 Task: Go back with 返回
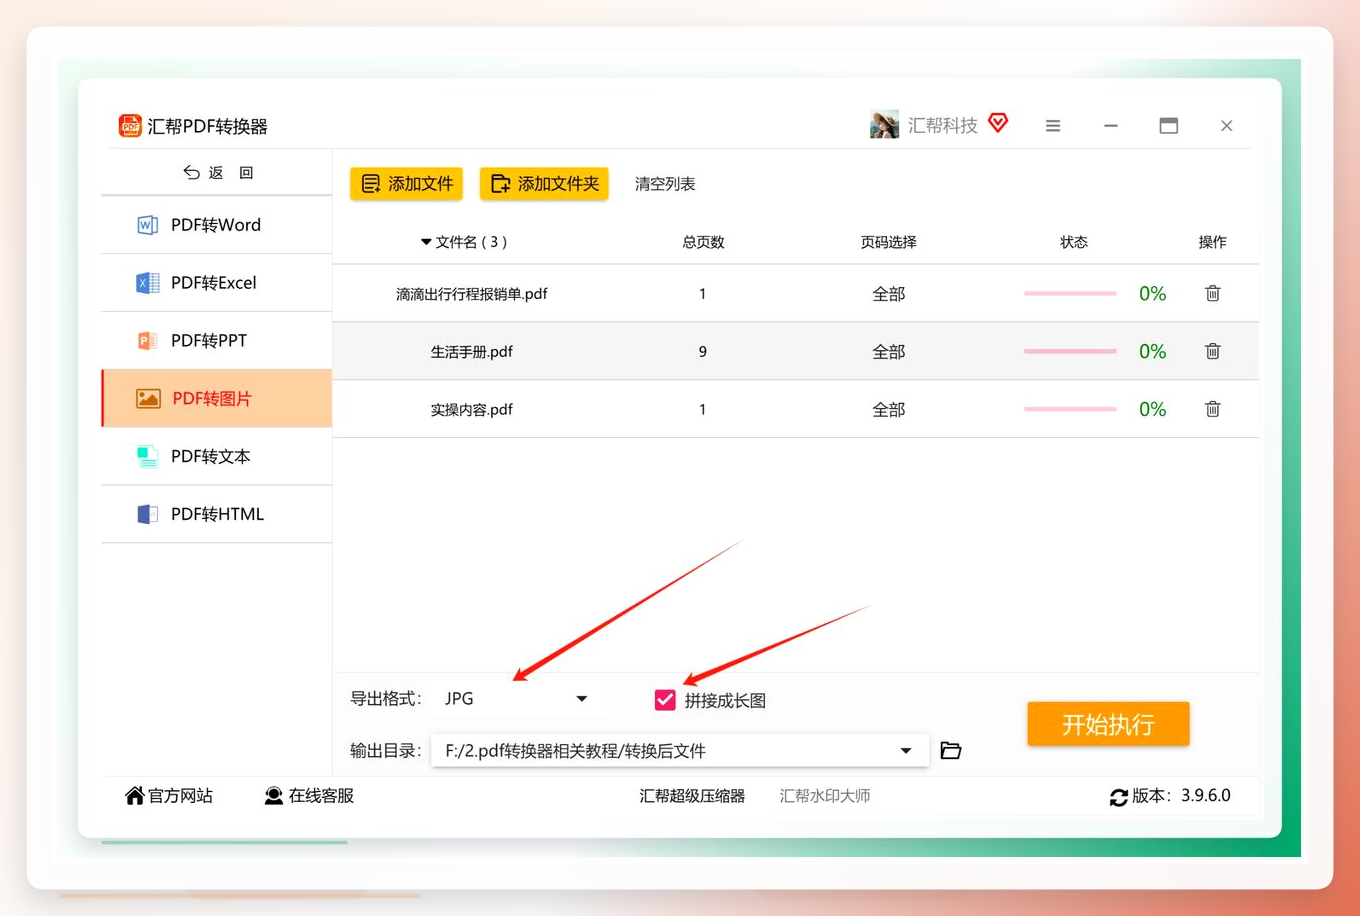pos(218,172)
